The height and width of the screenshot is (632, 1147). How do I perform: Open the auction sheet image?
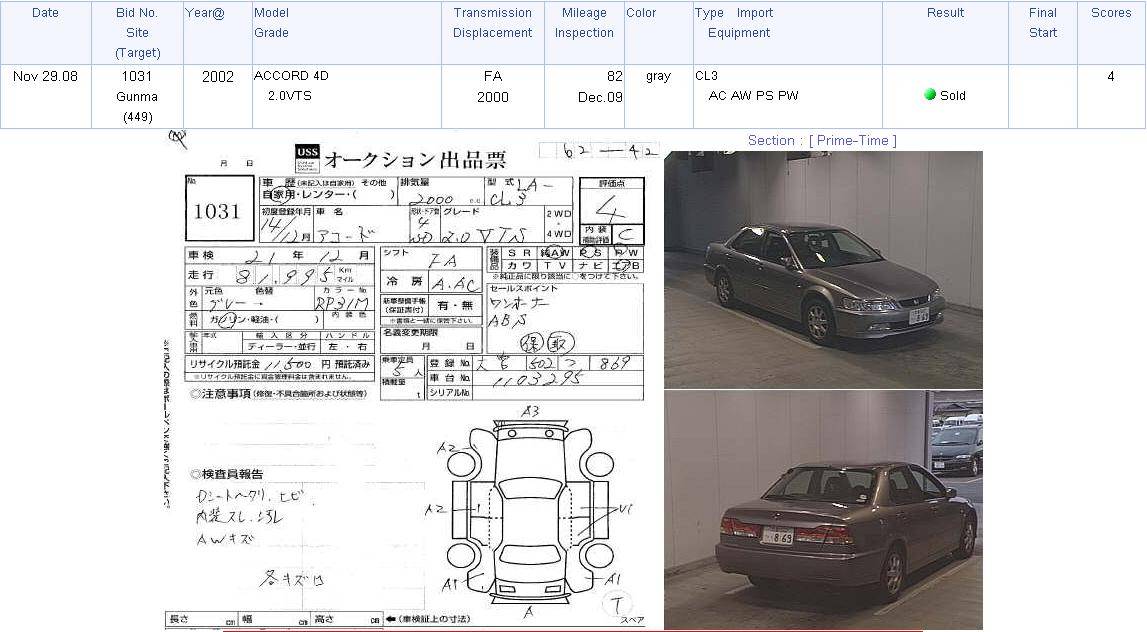(x=413, y=381)
